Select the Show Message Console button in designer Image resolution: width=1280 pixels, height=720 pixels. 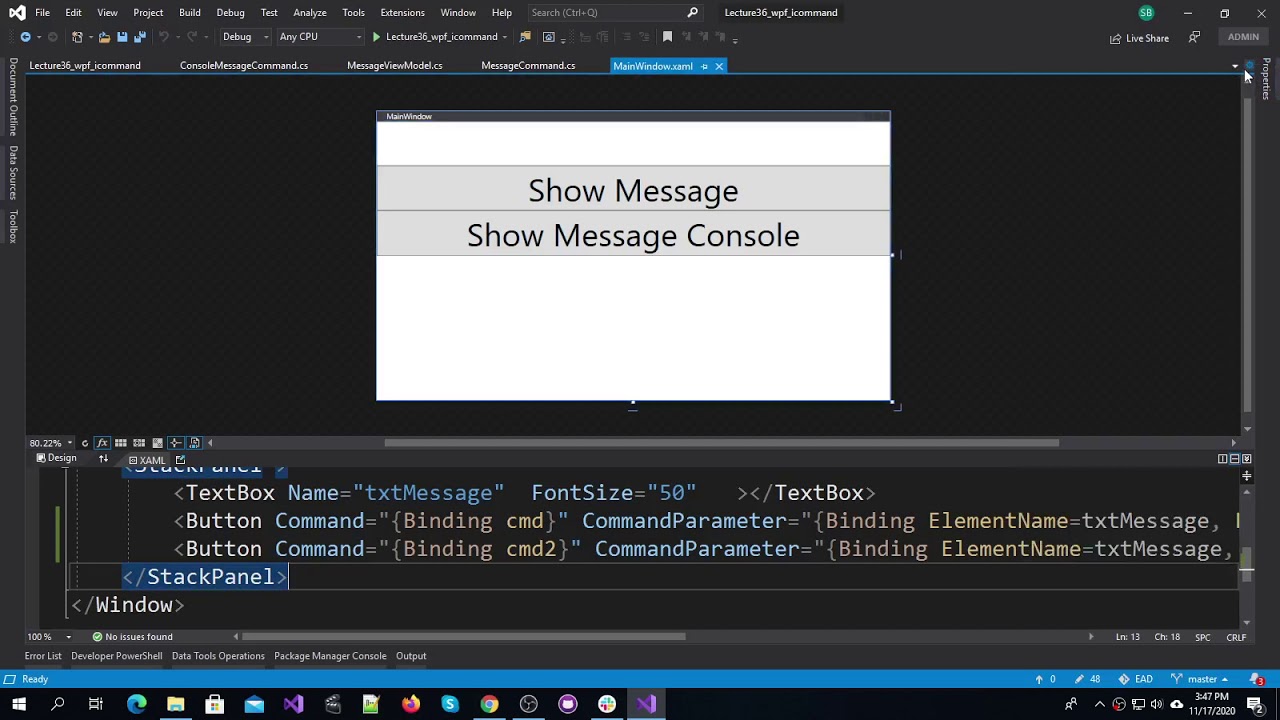point(633,235)
